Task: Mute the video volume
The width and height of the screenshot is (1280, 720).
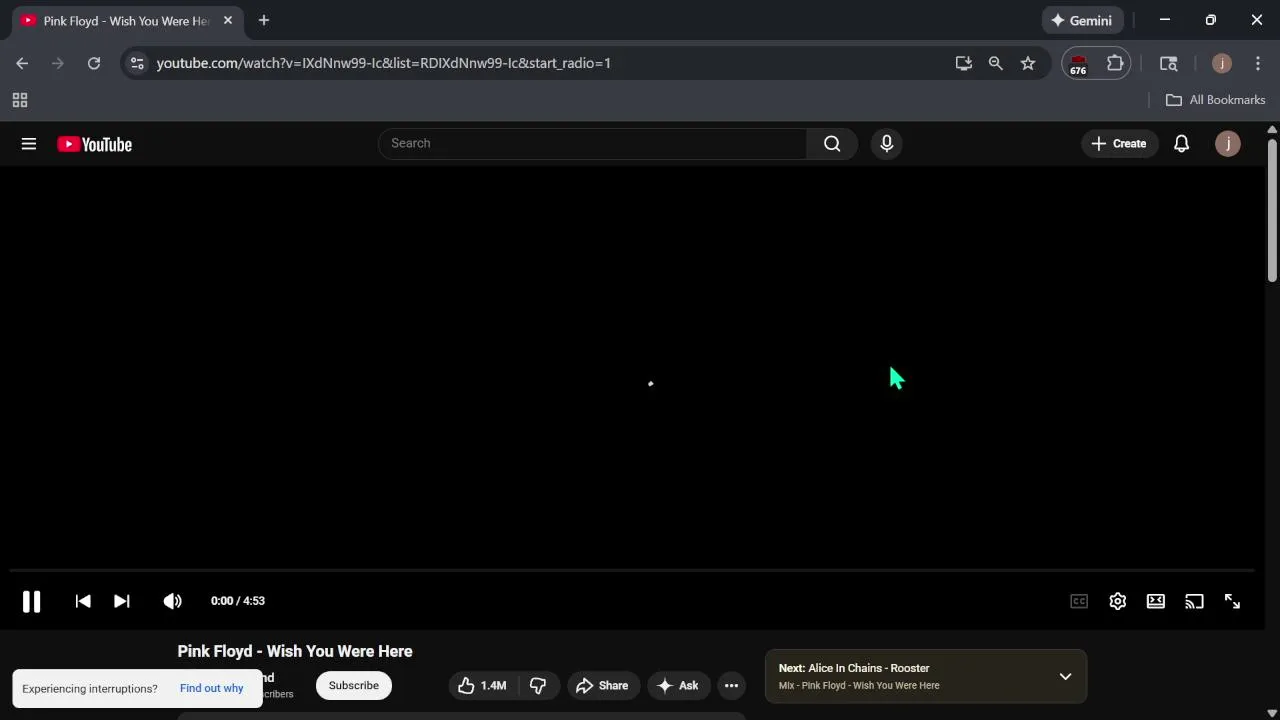Action: pyautogui.click(x=172, y=601)
